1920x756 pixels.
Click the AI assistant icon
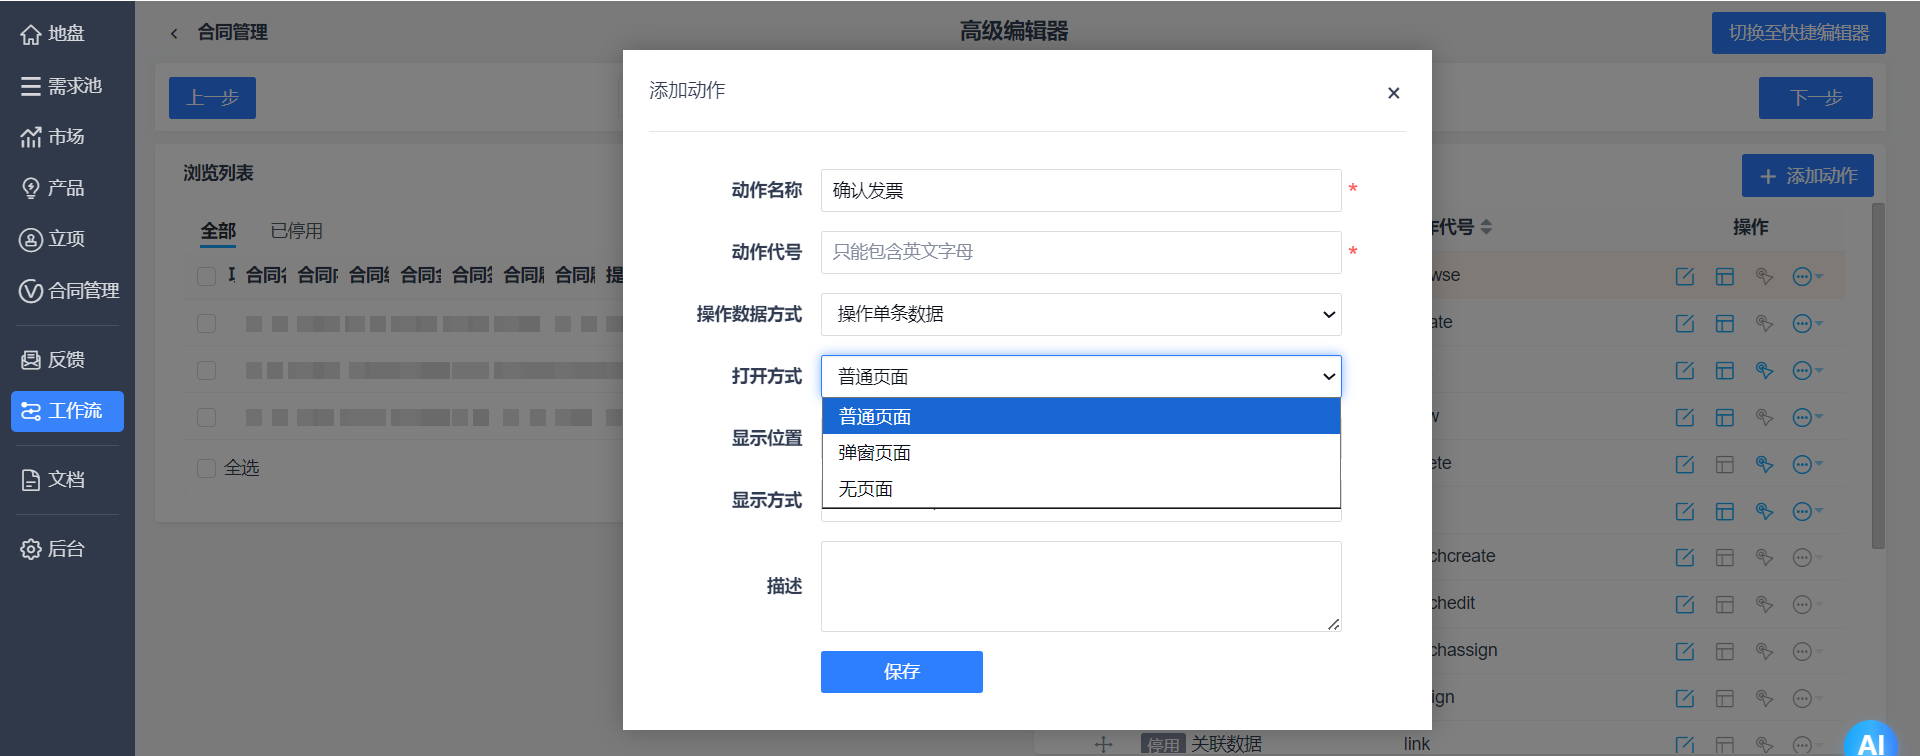pyautogui.click(x=1870, y=742)
